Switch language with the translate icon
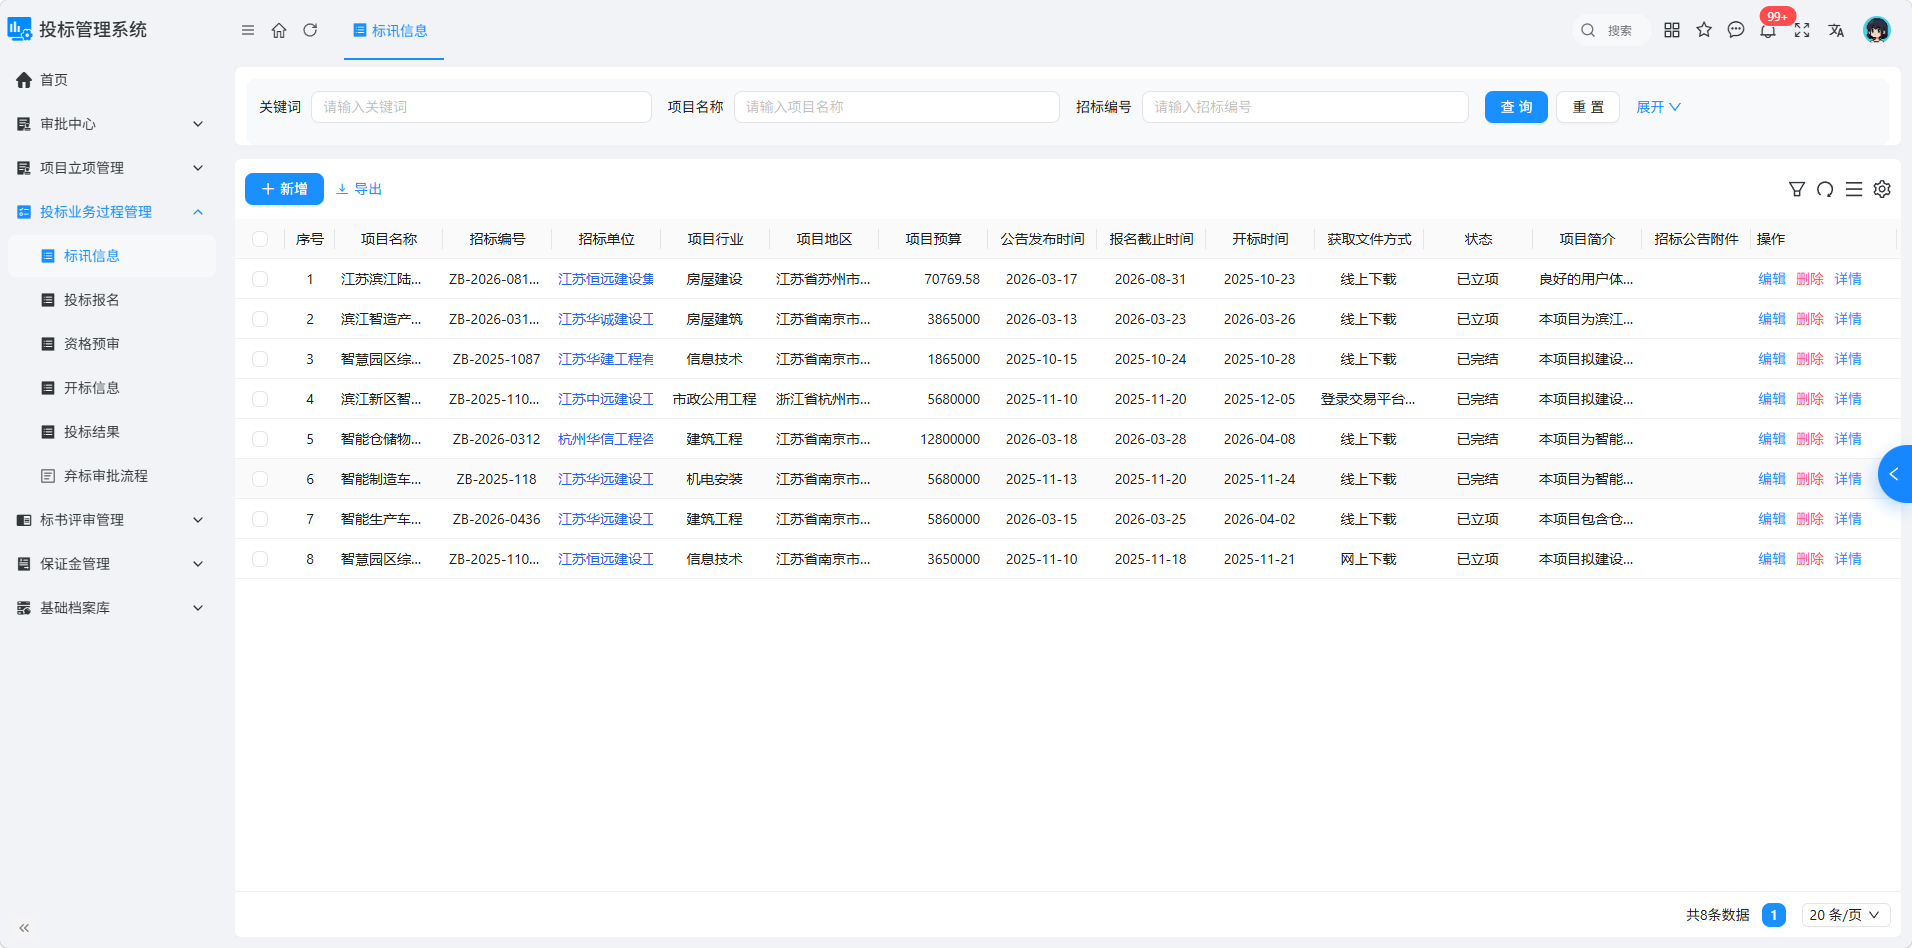Viewport: 1912px width, 948px height. click(x=1836, y=30)
